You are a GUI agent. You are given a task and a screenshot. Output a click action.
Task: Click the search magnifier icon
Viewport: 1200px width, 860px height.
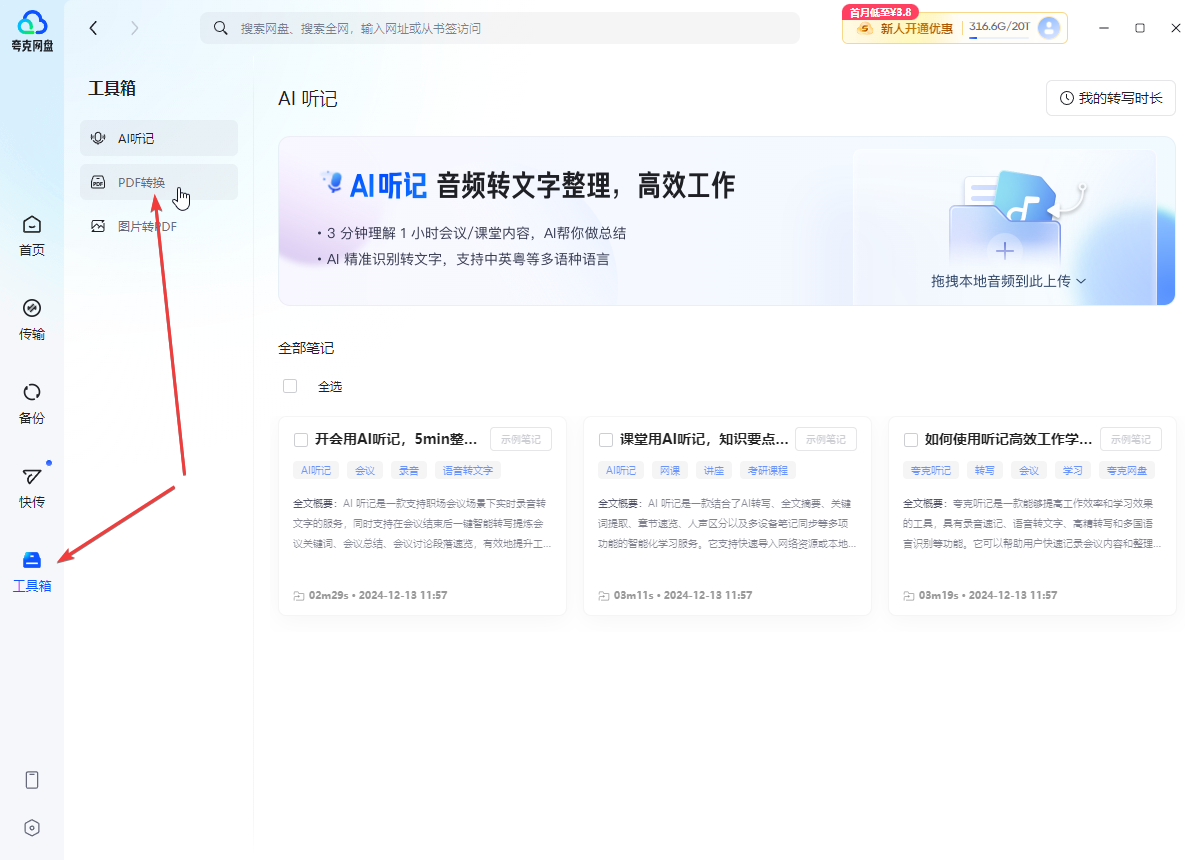pyautogui.click(x=221, y=28)
